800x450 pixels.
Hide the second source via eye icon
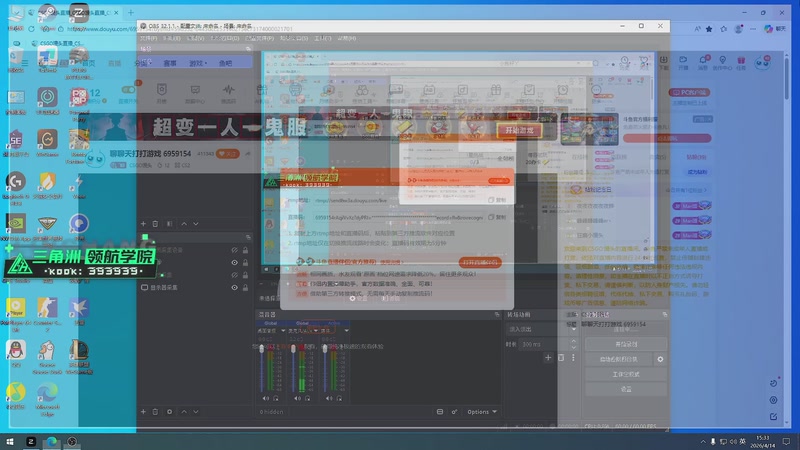click(235, 263)
